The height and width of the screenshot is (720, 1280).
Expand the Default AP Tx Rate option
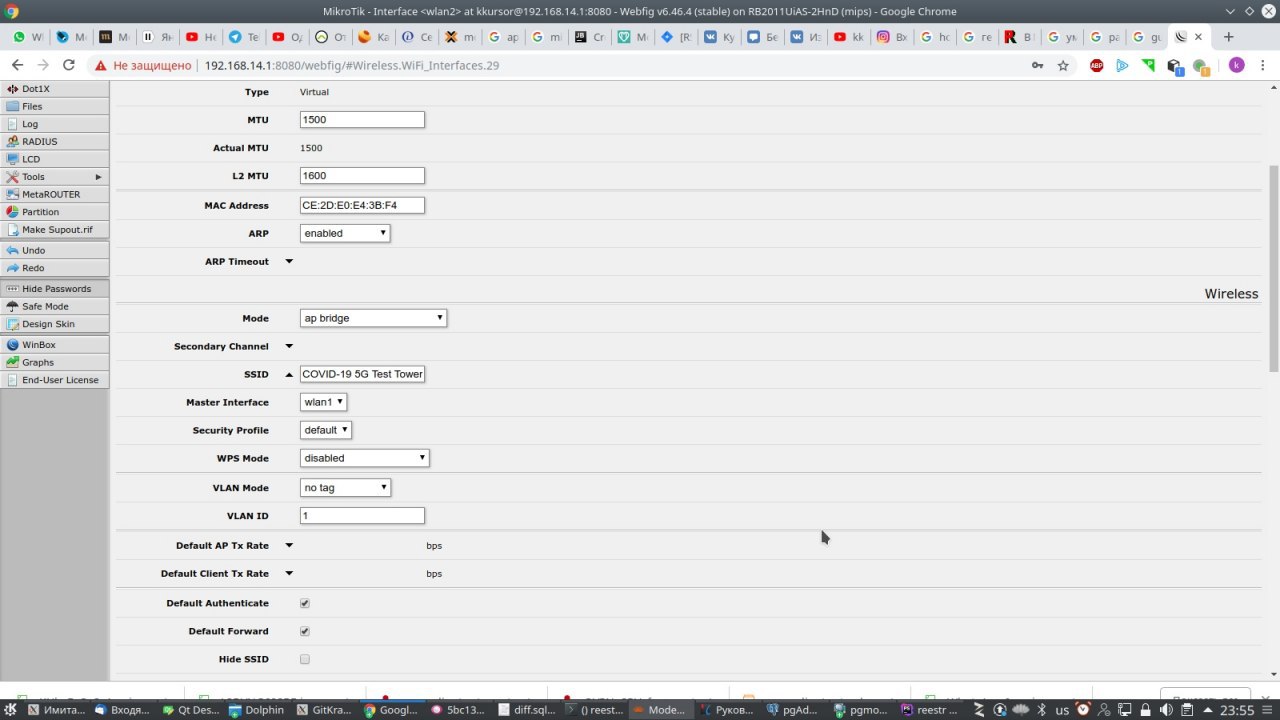pyautogui.click(x=289, y=546)
